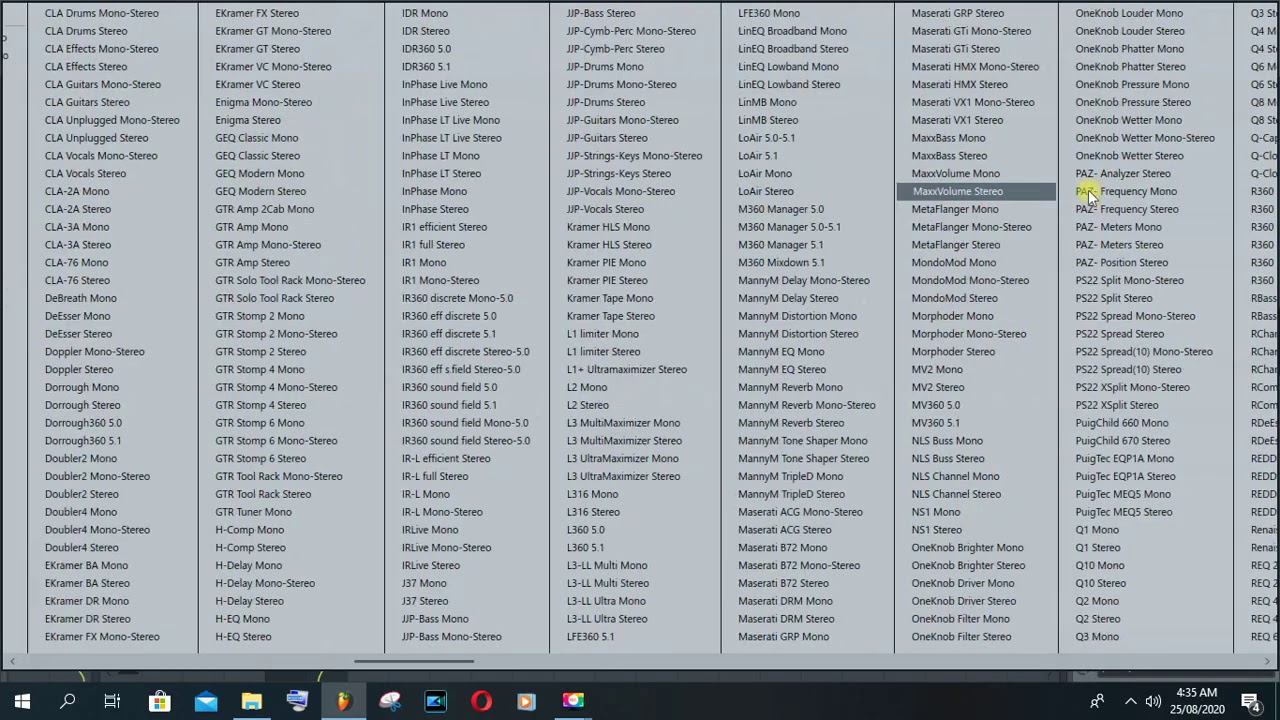
Task: Choose Doubler2 Stereo plugin
Action: [81, 494]
